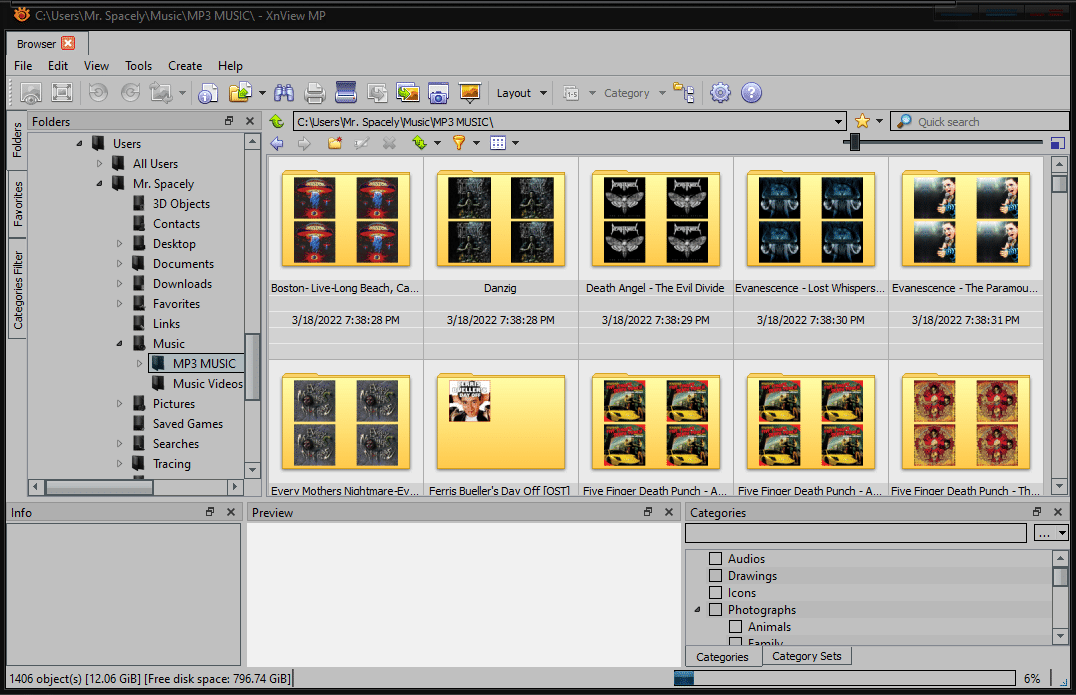Click the Favorites star icon

pos(863,121)
